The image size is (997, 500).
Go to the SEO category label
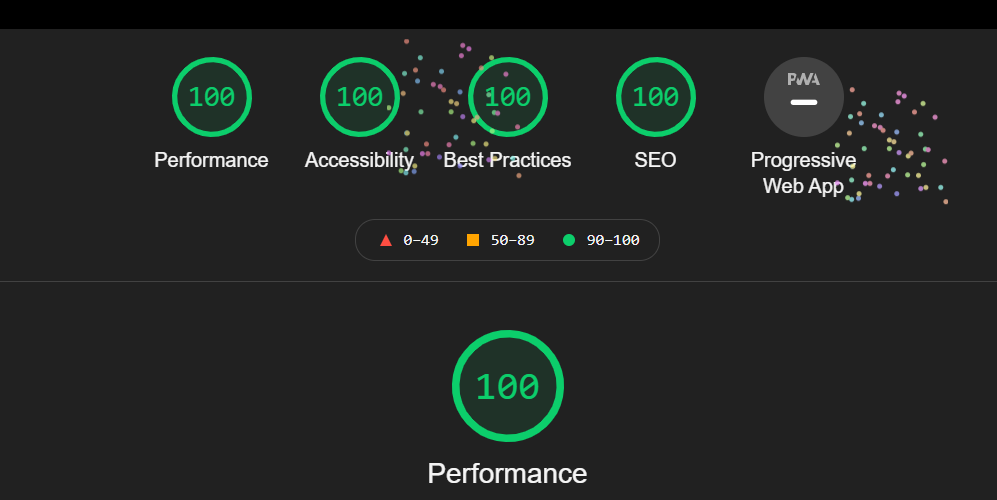655,160
